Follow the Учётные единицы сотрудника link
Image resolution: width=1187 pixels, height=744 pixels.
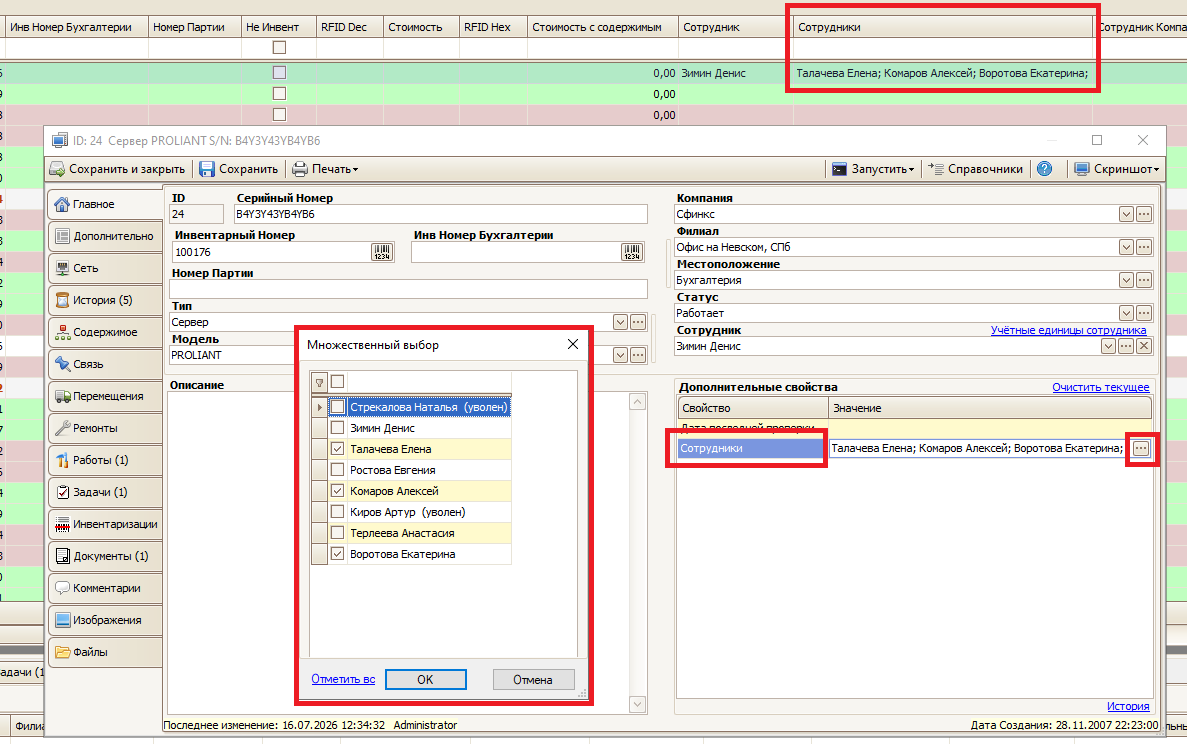(1068, 330)
